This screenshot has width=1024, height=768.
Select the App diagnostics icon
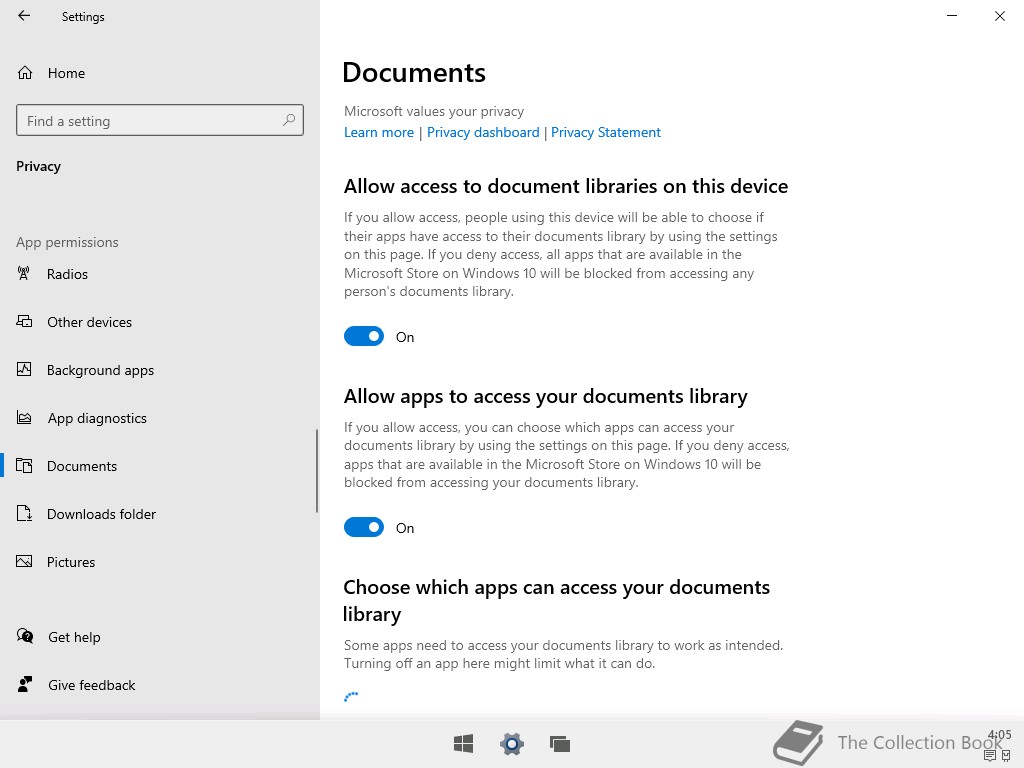24,417
